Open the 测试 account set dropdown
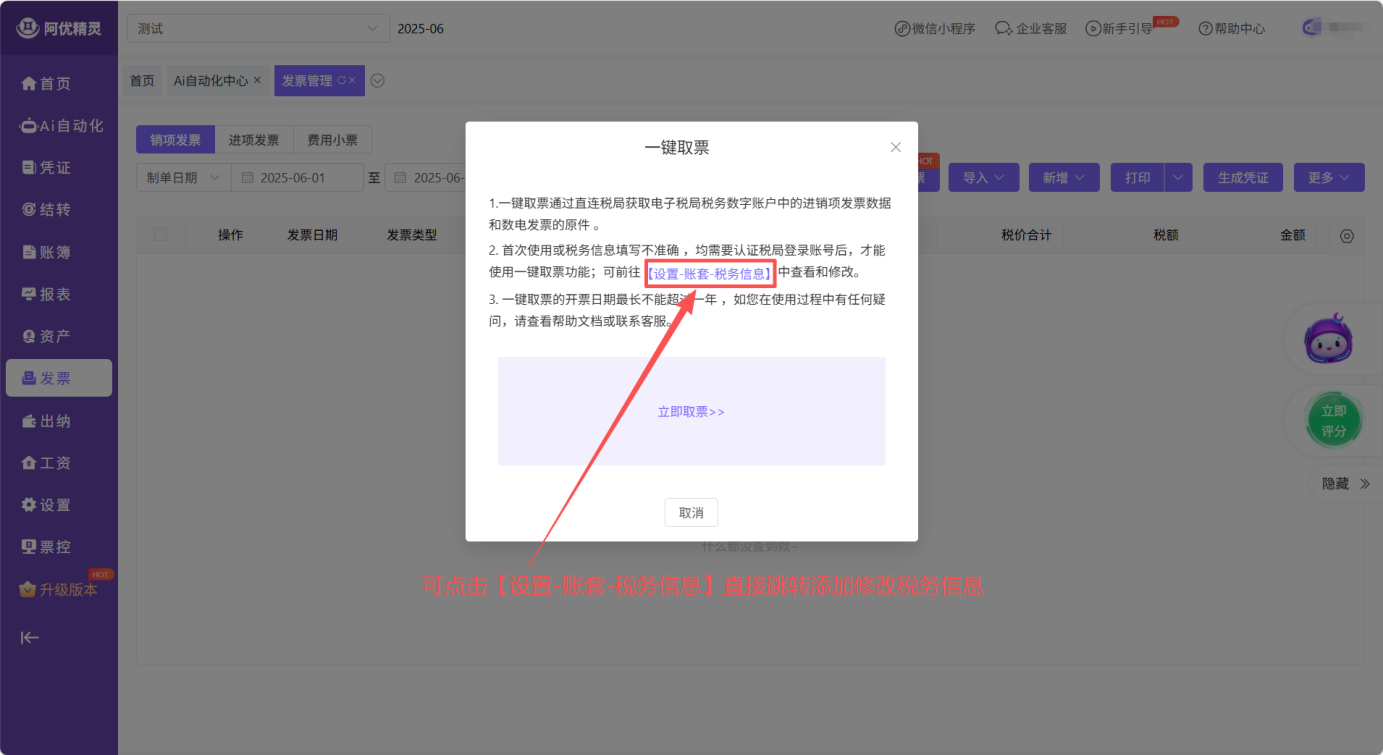 point(258,29)
